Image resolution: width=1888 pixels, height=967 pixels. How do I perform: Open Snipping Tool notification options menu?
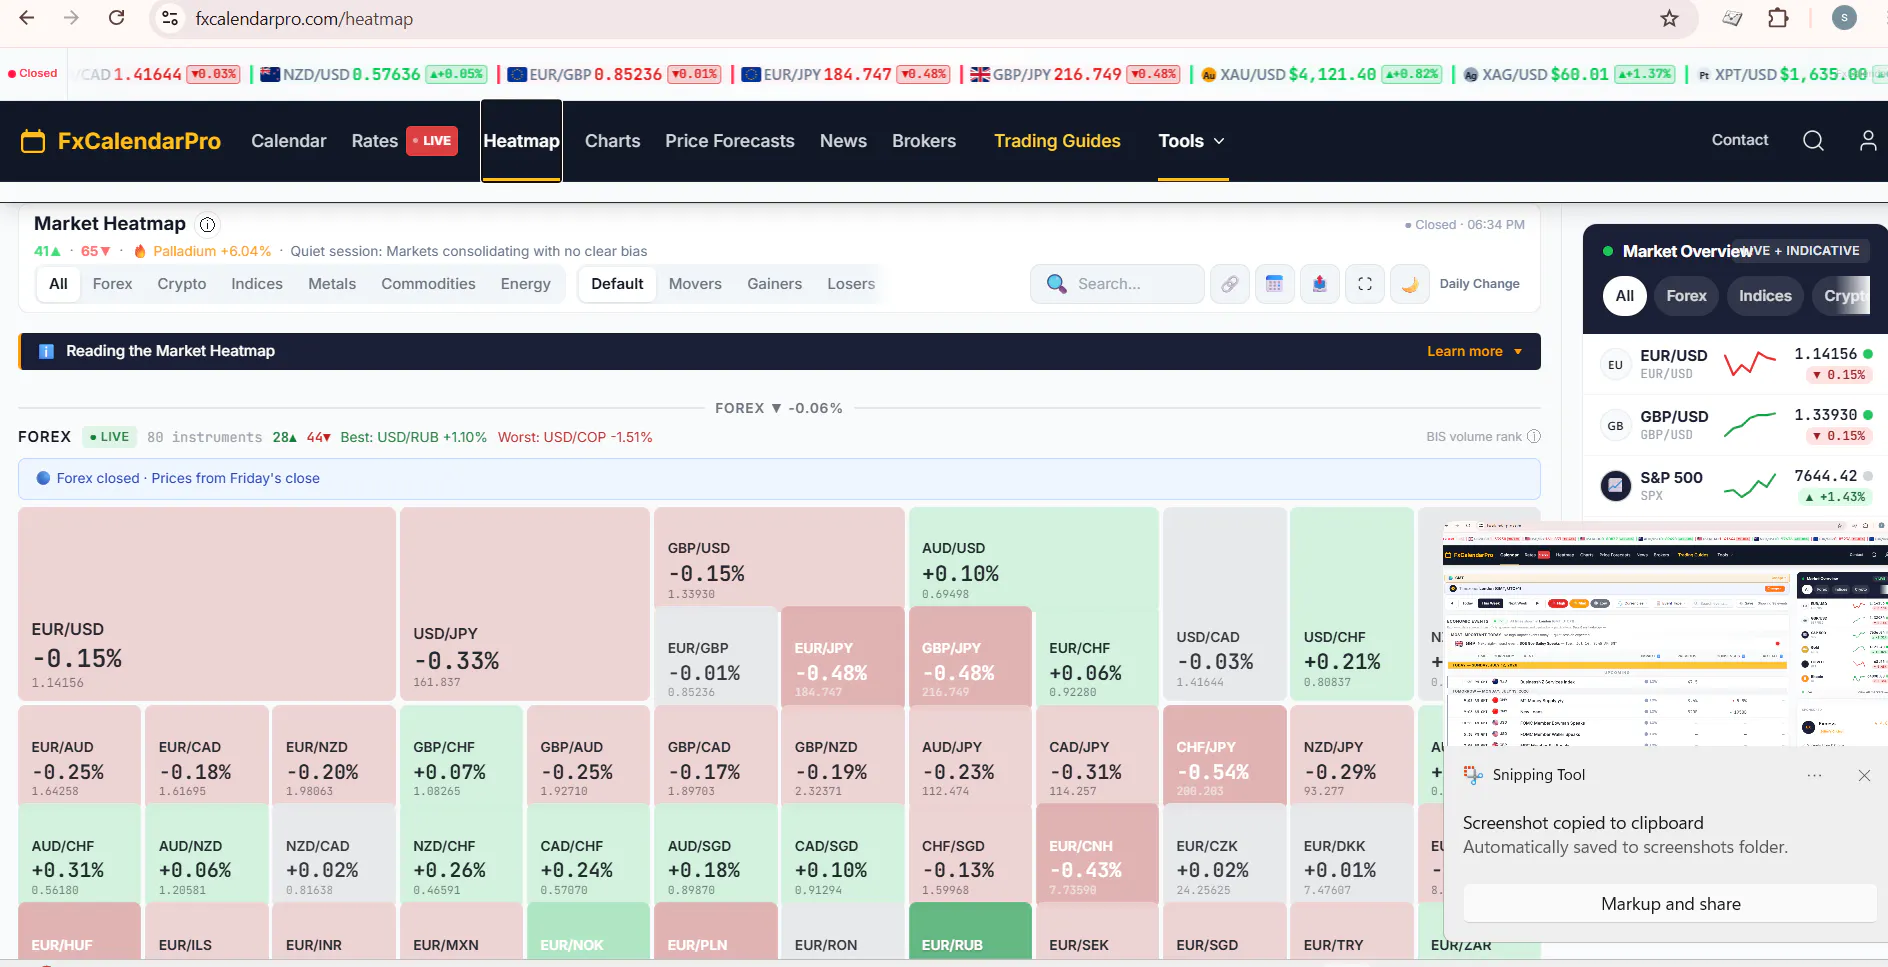tap(1814, 776)
